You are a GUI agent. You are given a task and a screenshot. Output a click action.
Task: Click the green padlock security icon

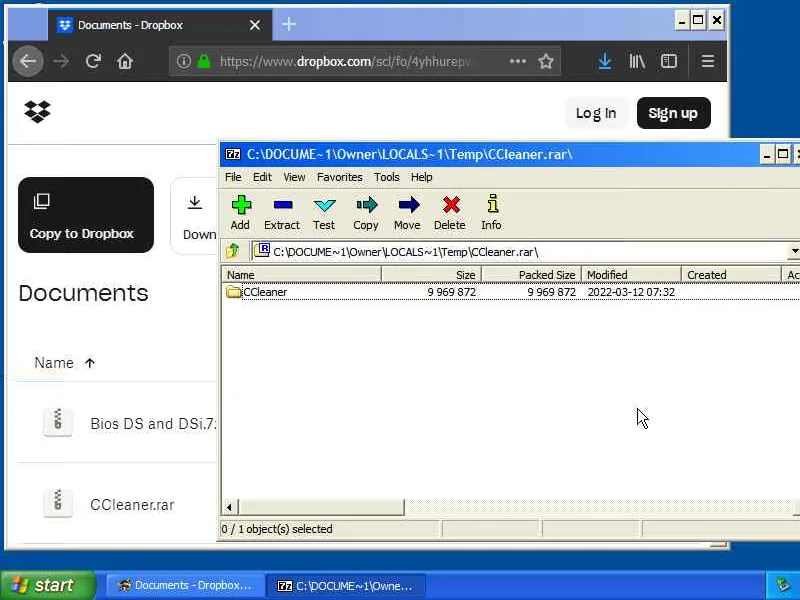(204, 62)
